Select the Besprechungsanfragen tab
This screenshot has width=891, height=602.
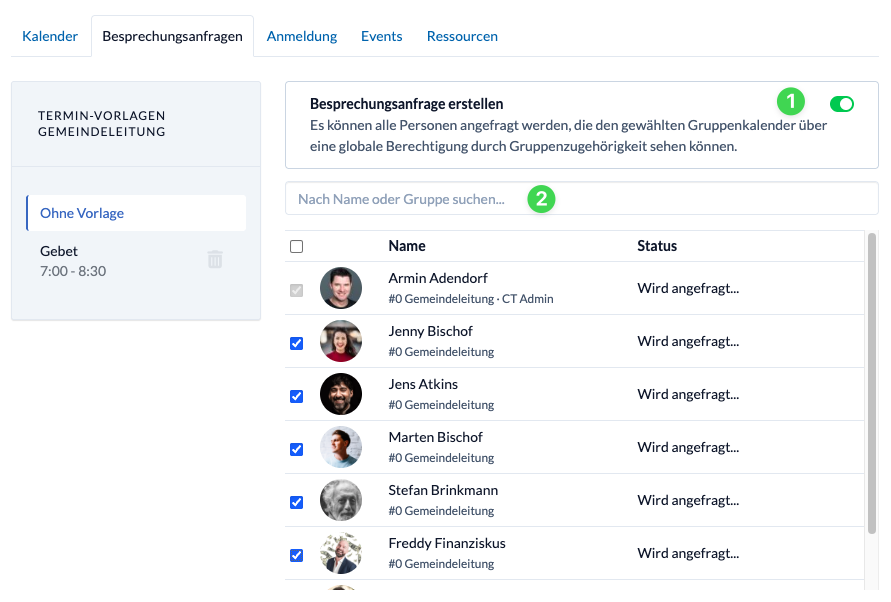pyautogui.click(x=172, y=36)
